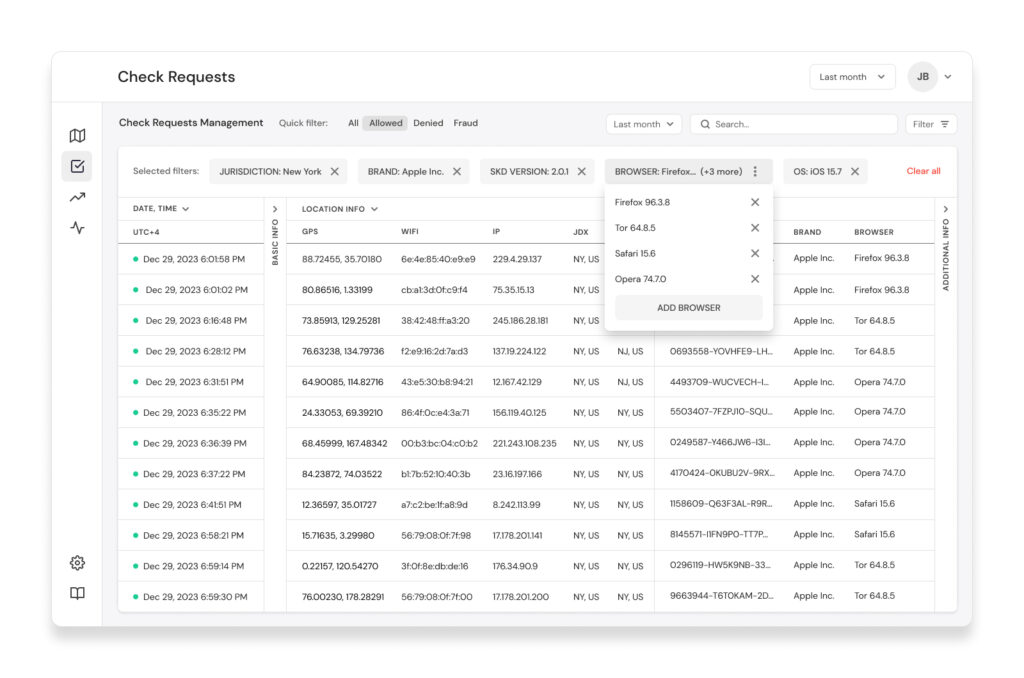Image resolution: width=1024 pixels, height=678 pixels.
Task: Click WiFi MAC 3f:0f:8e:db:de:16
Action: pyautogui.click(x=434, y=566)
